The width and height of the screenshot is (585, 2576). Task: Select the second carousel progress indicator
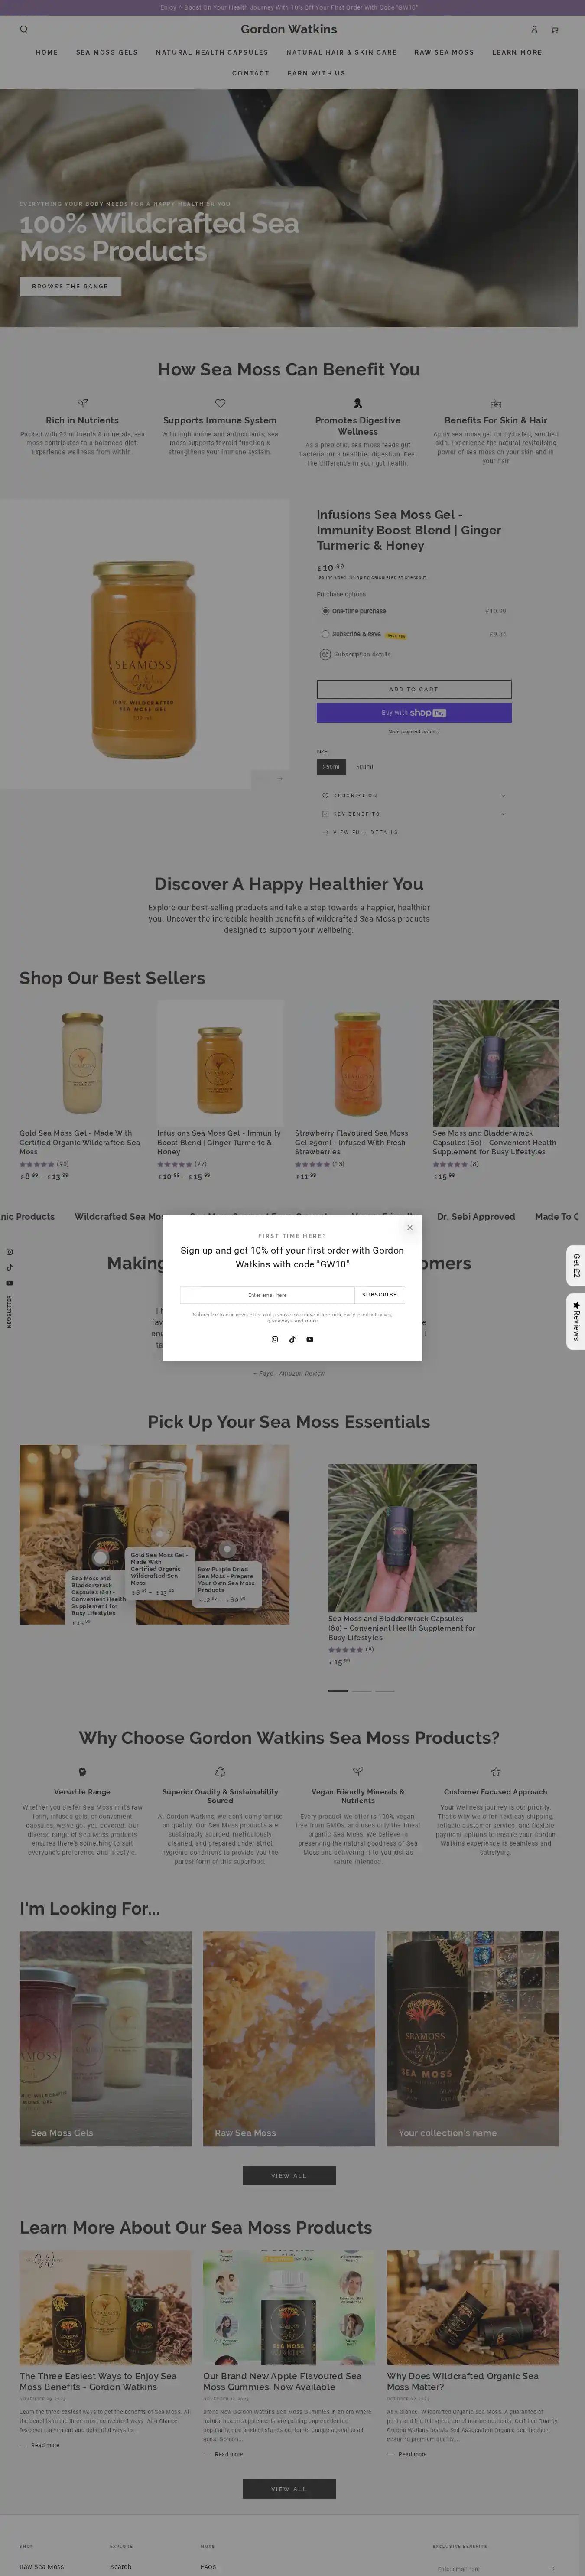[361, 1691]
